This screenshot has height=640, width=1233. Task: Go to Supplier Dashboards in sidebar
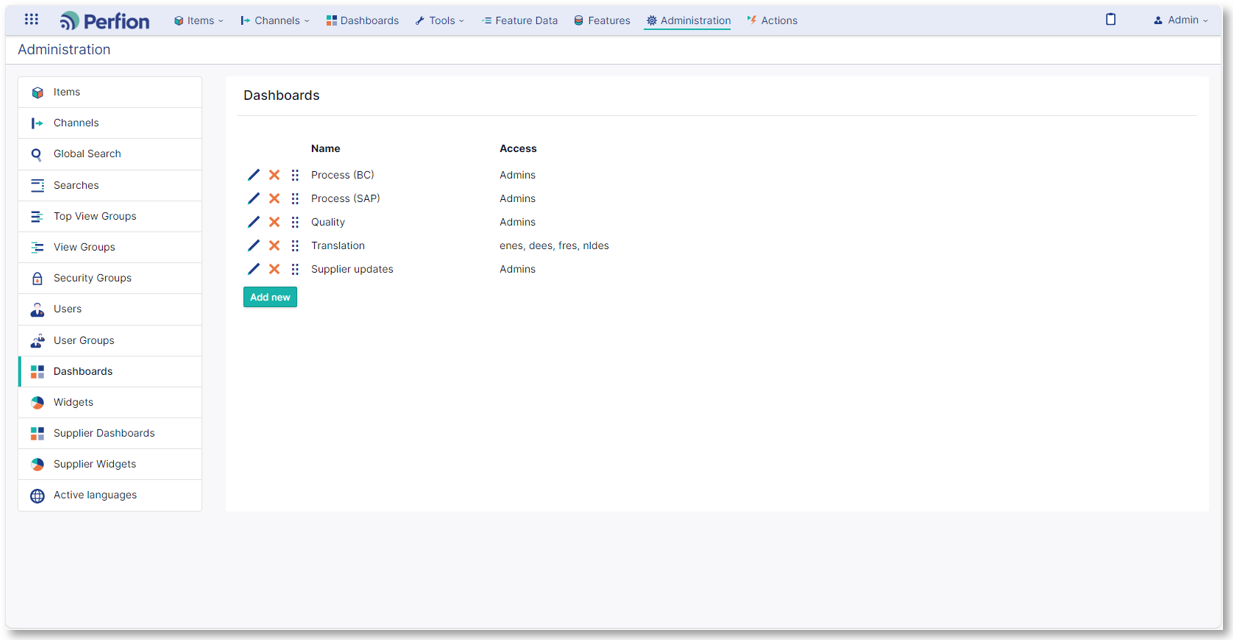(x=110, y=433)
